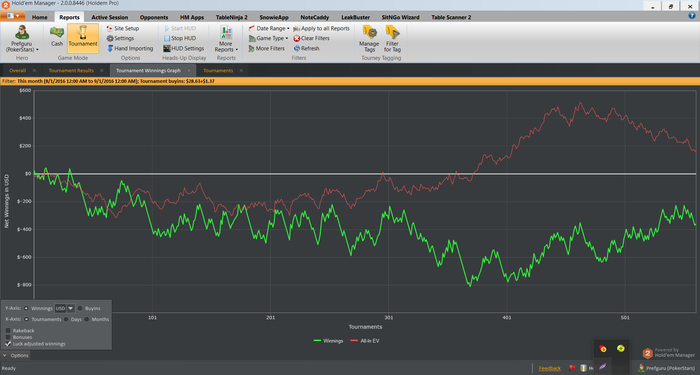
Task: Click the Start HUD button
Action: point(180,28)
